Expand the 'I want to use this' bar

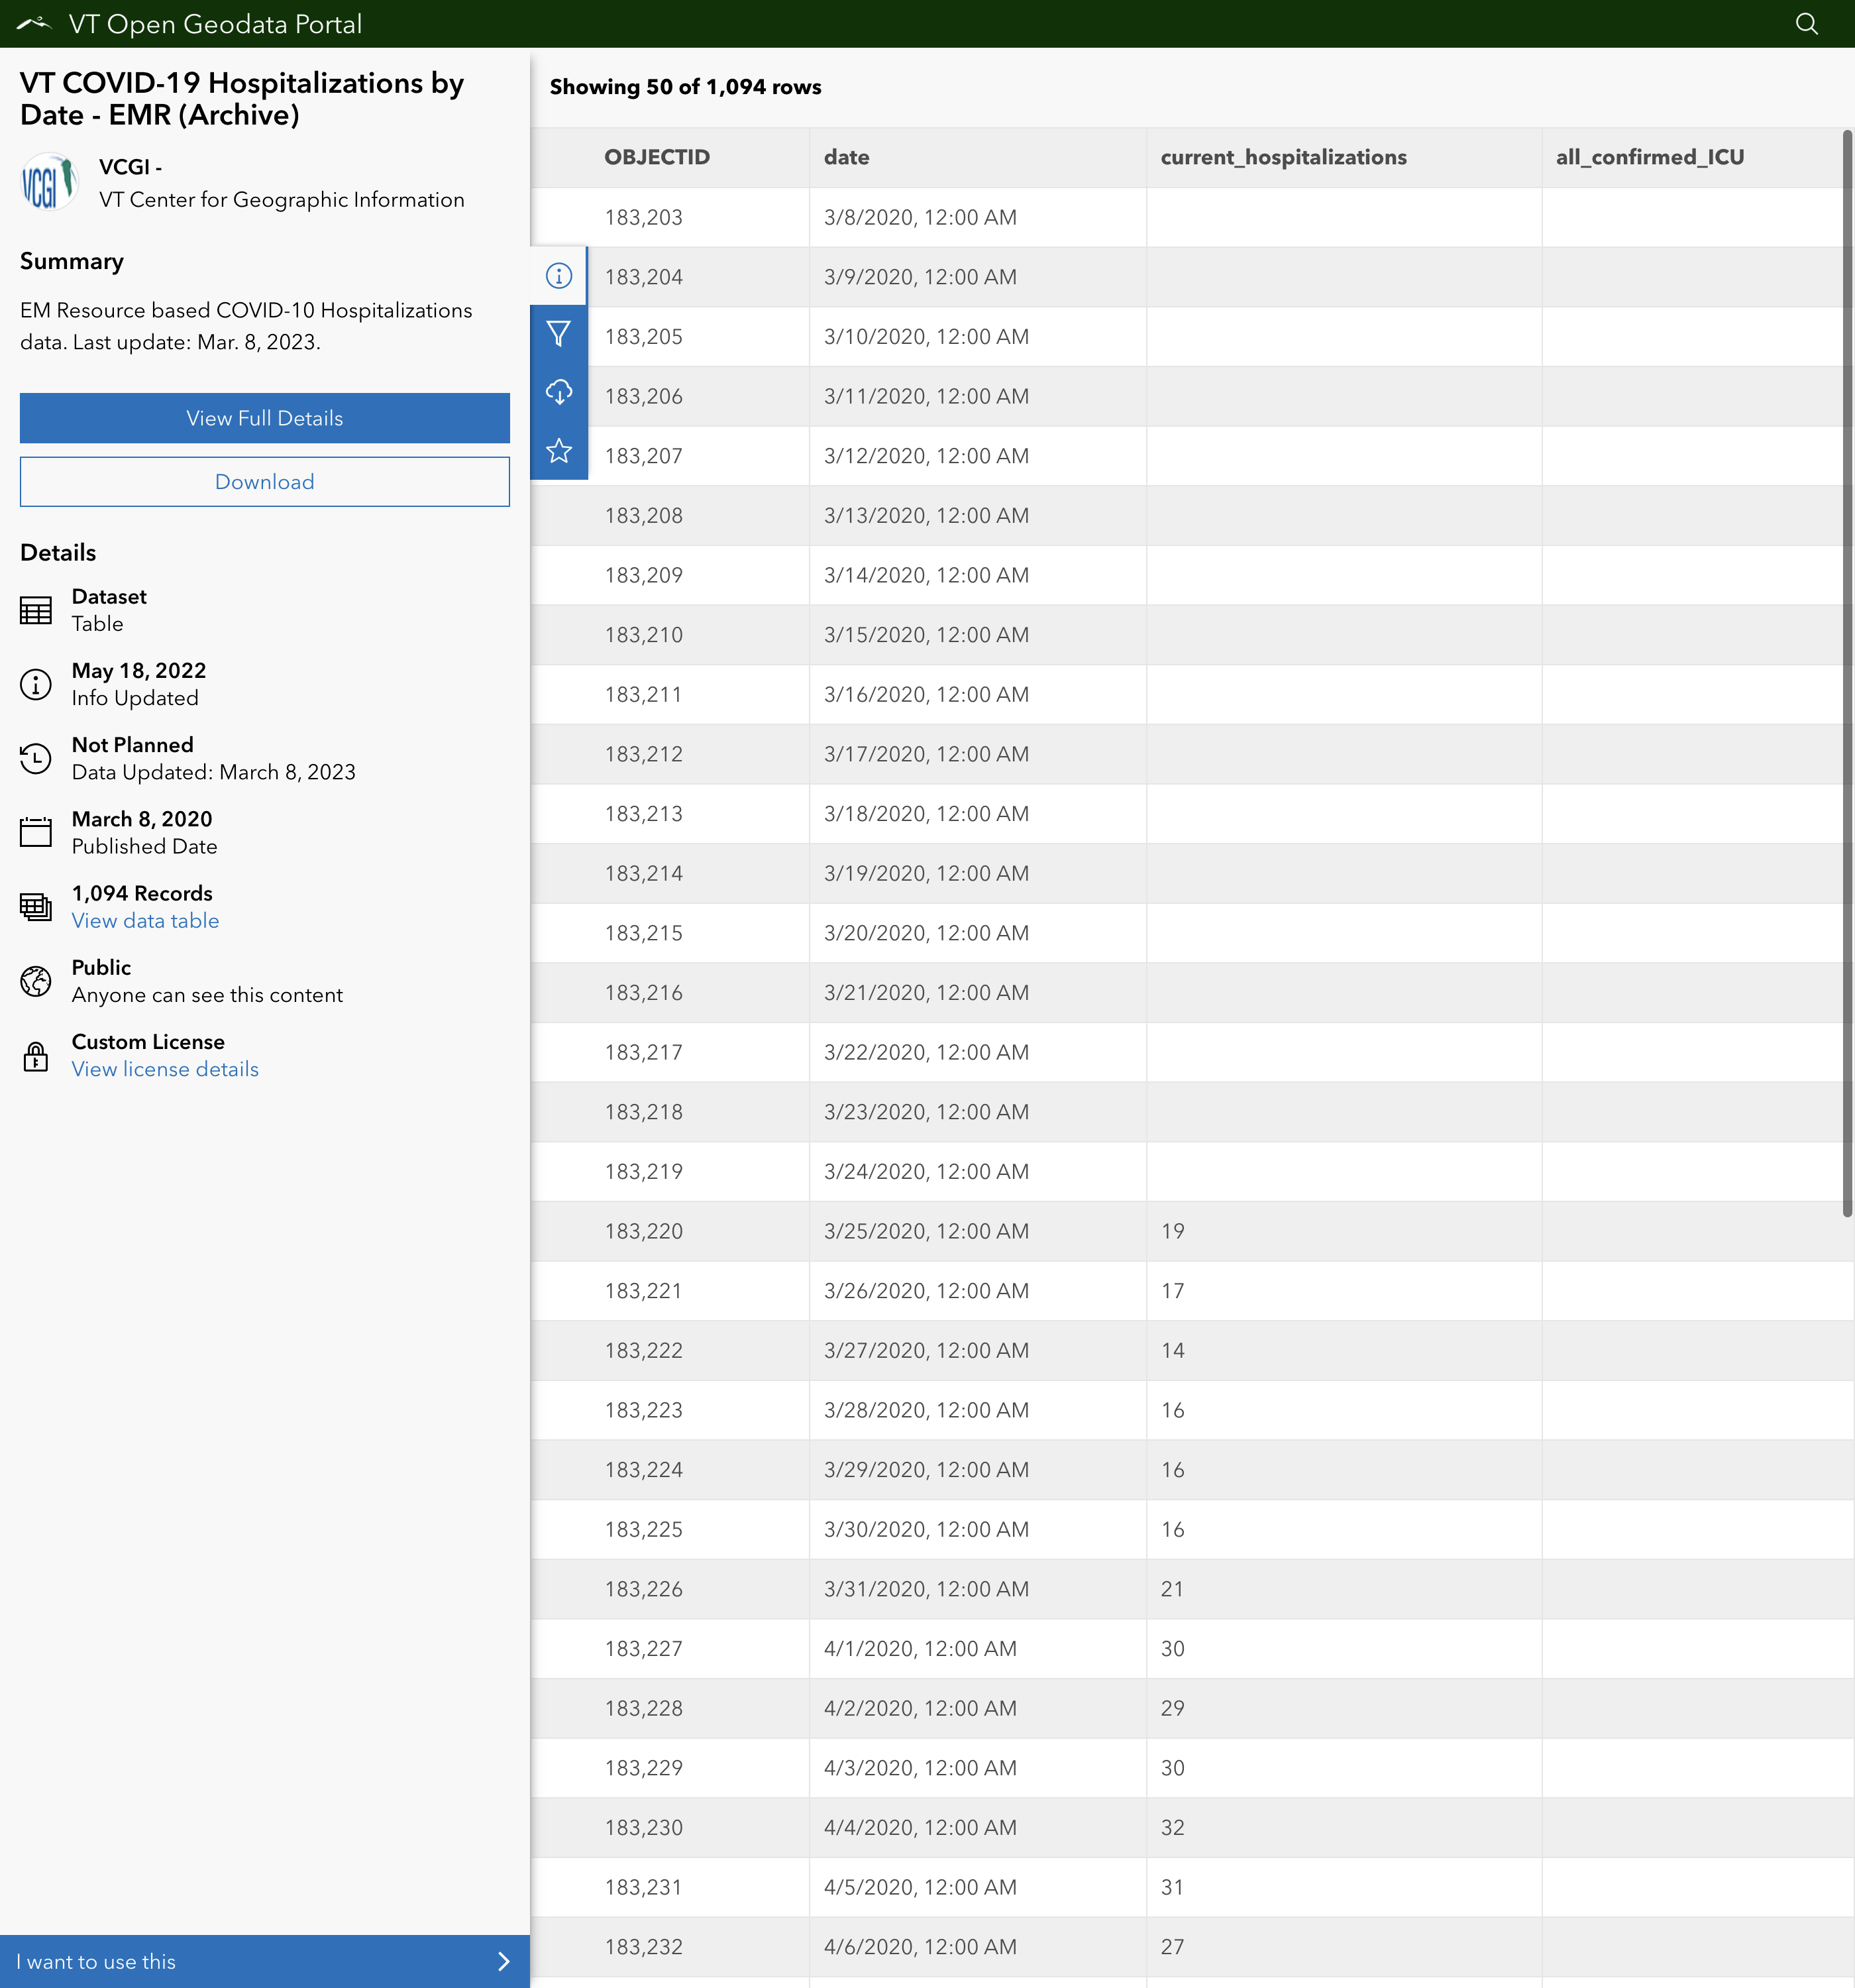pos(264,1961)
